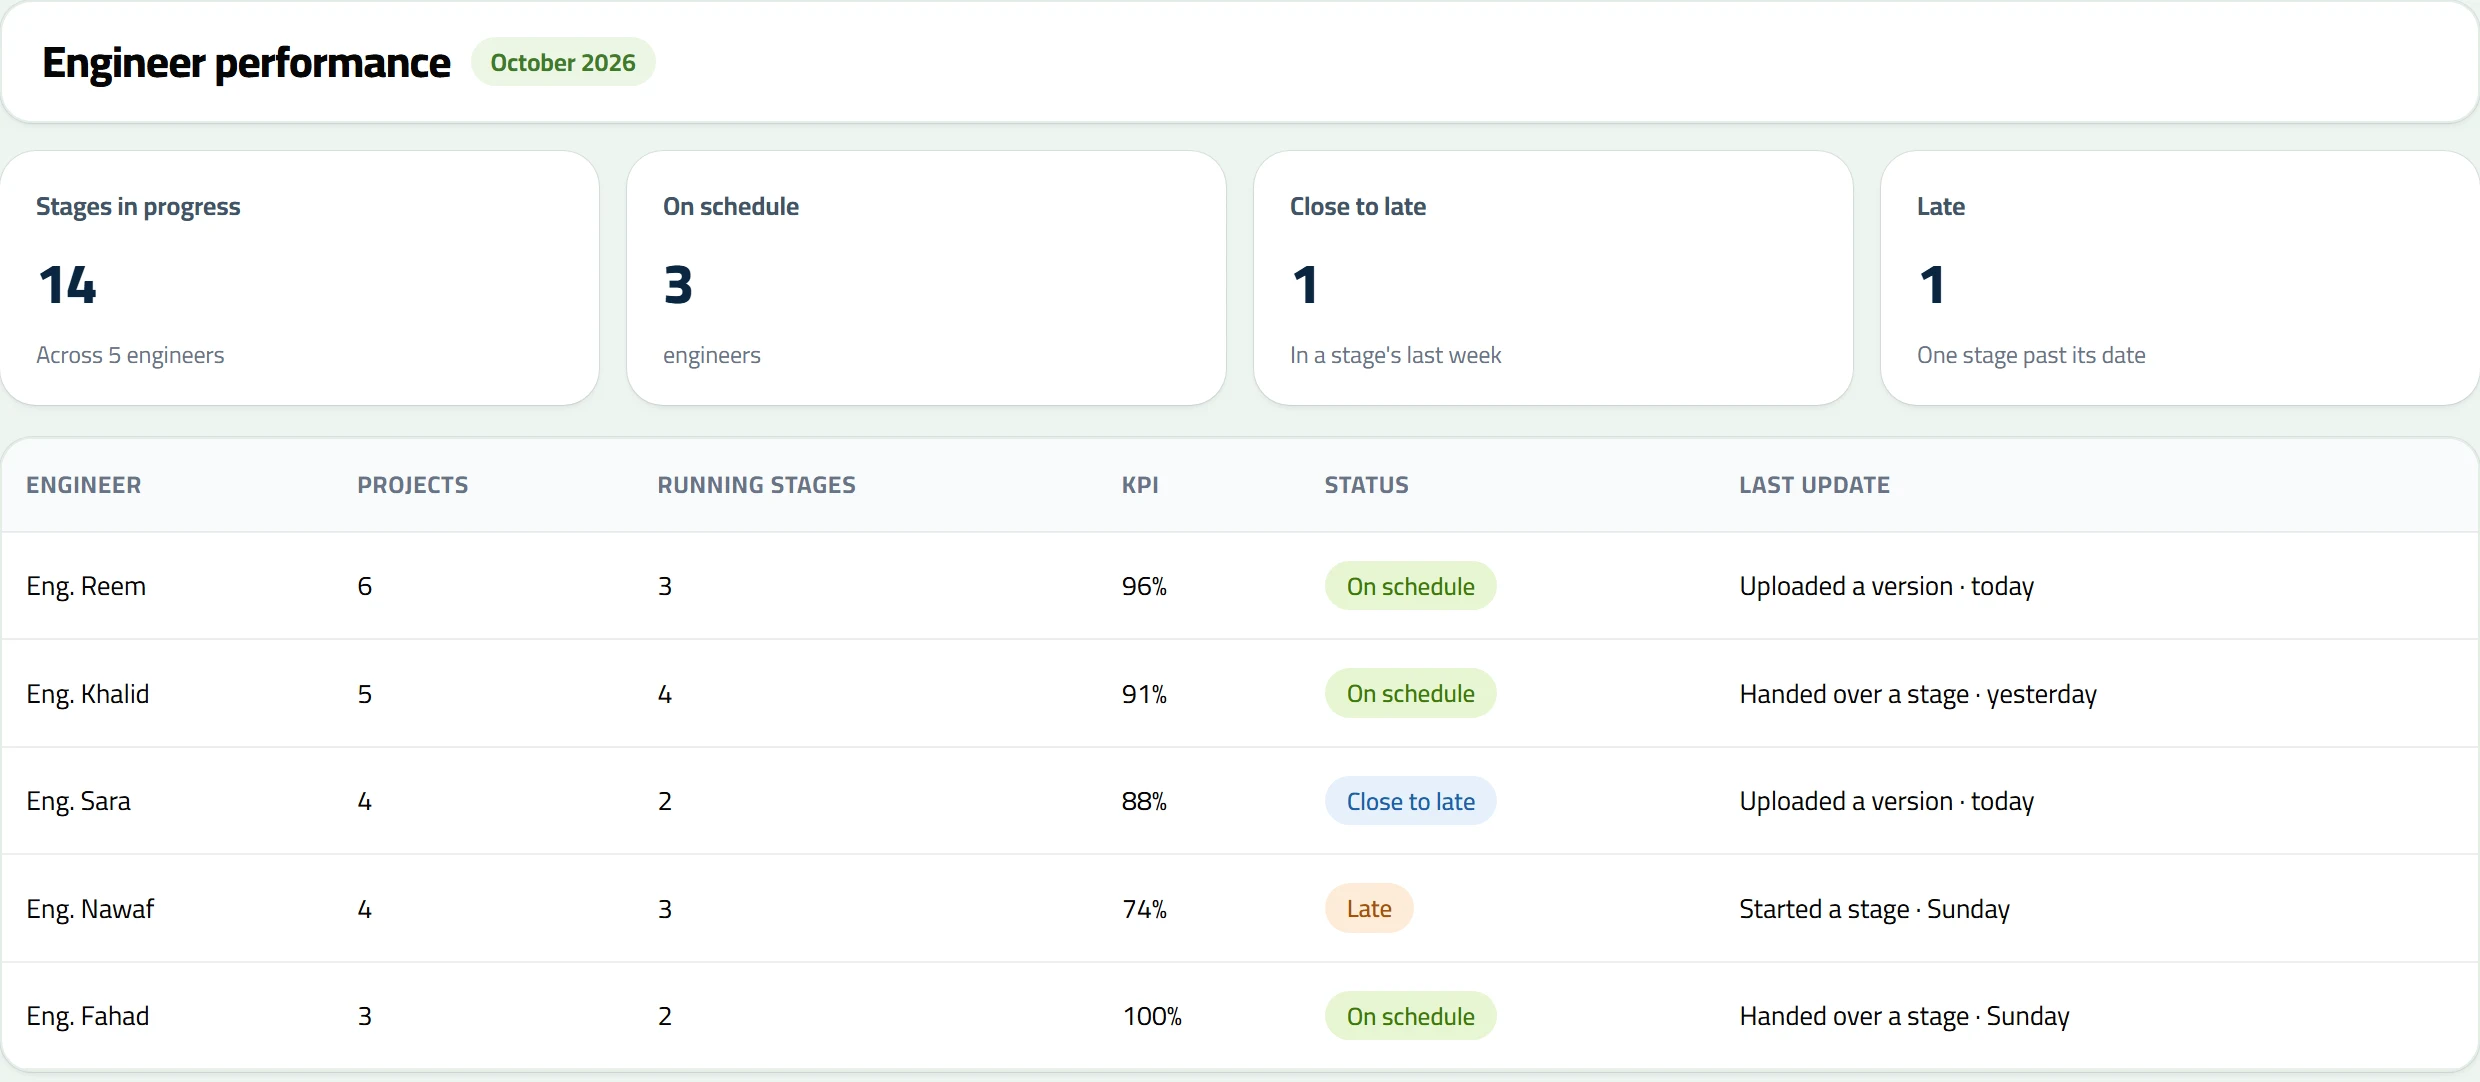Screen dimensions: 2480x1082
Task: Click Eng. Sara's Close to late pill
Action: point(1410,801)
